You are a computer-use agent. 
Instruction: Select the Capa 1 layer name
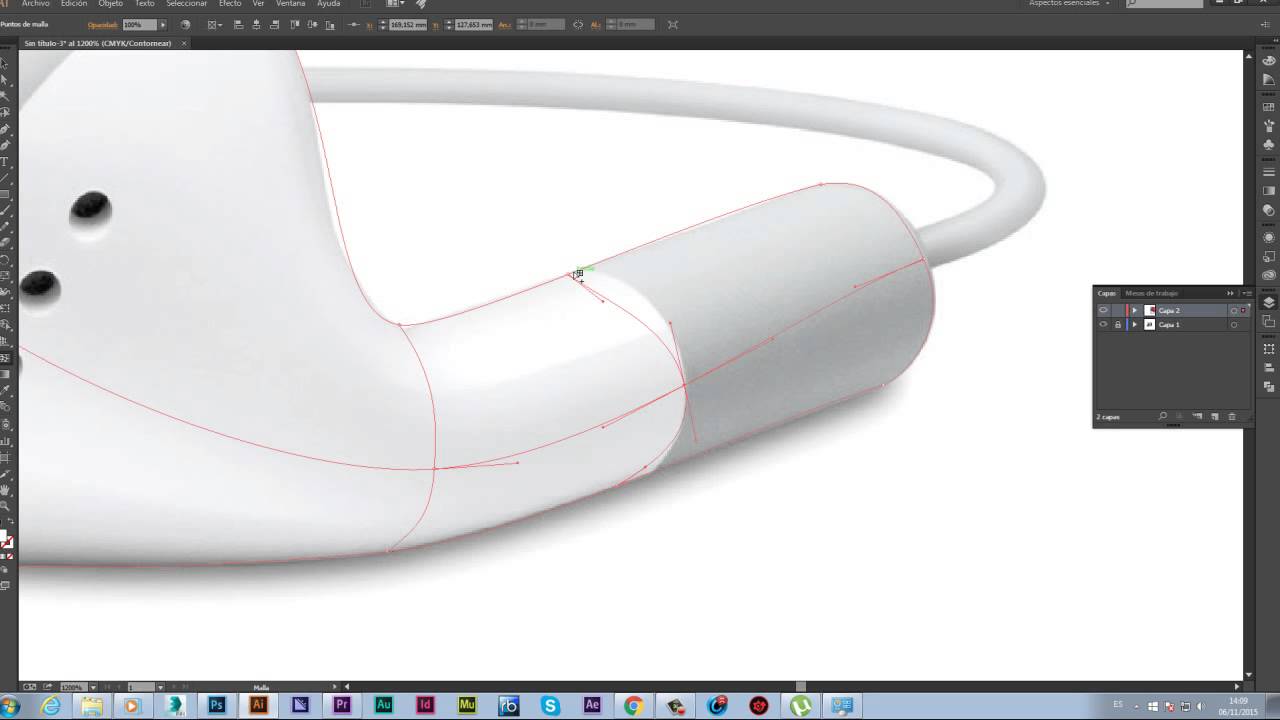(x=1169, y=325)
